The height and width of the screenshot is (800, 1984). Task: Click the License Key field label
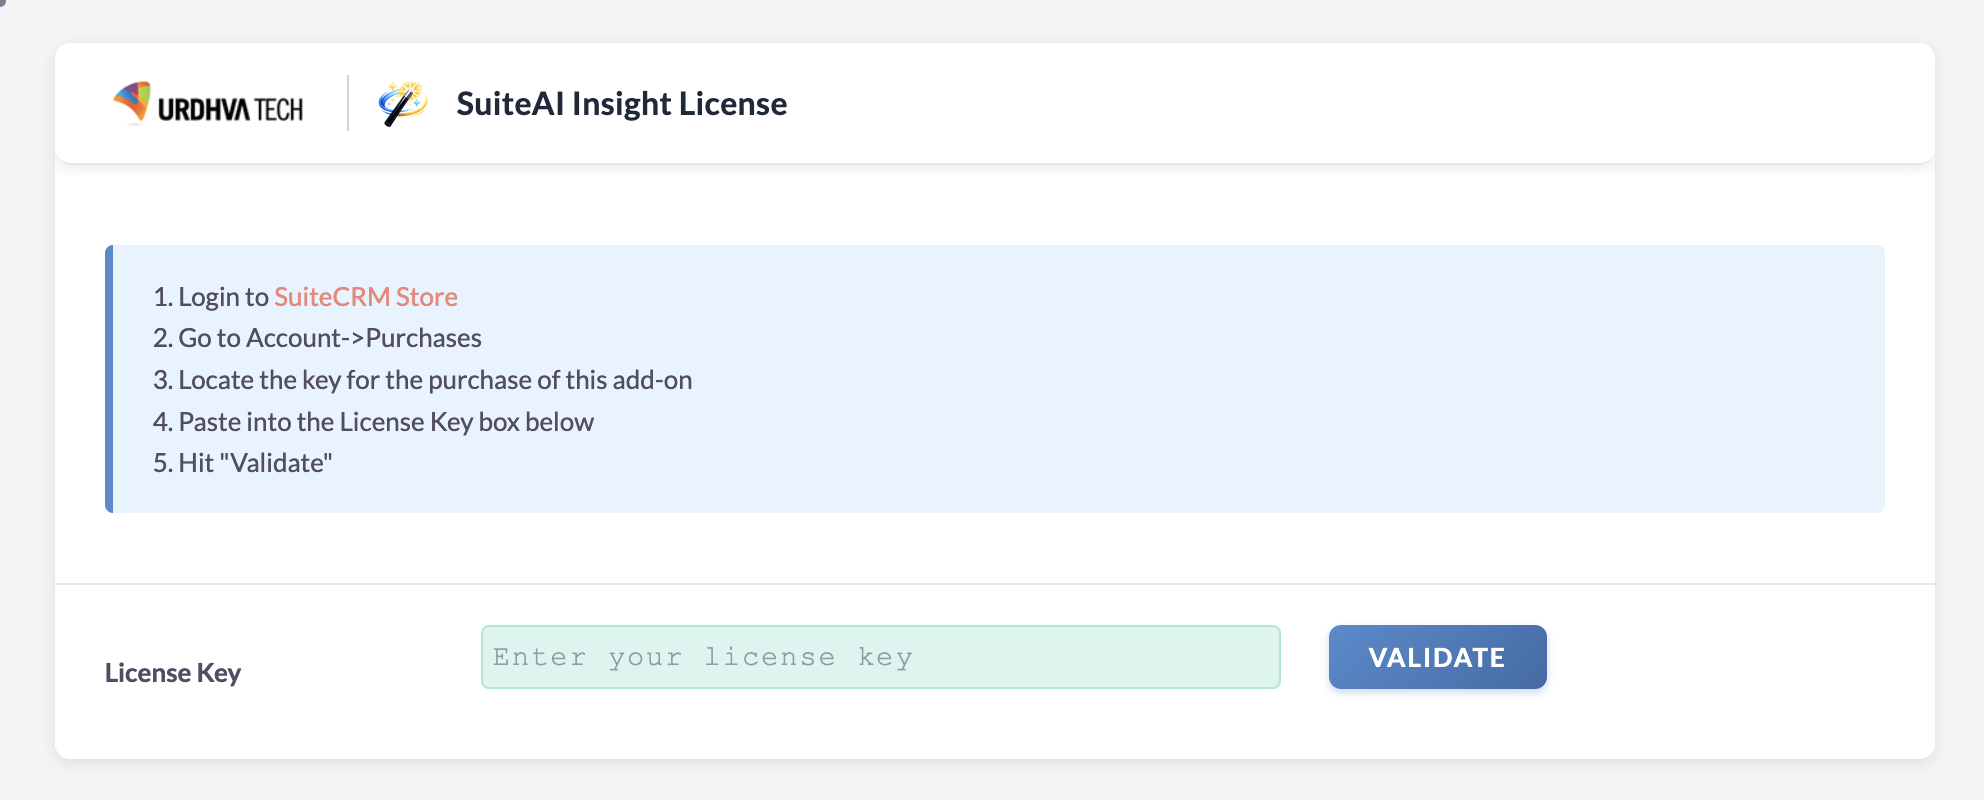173,673
